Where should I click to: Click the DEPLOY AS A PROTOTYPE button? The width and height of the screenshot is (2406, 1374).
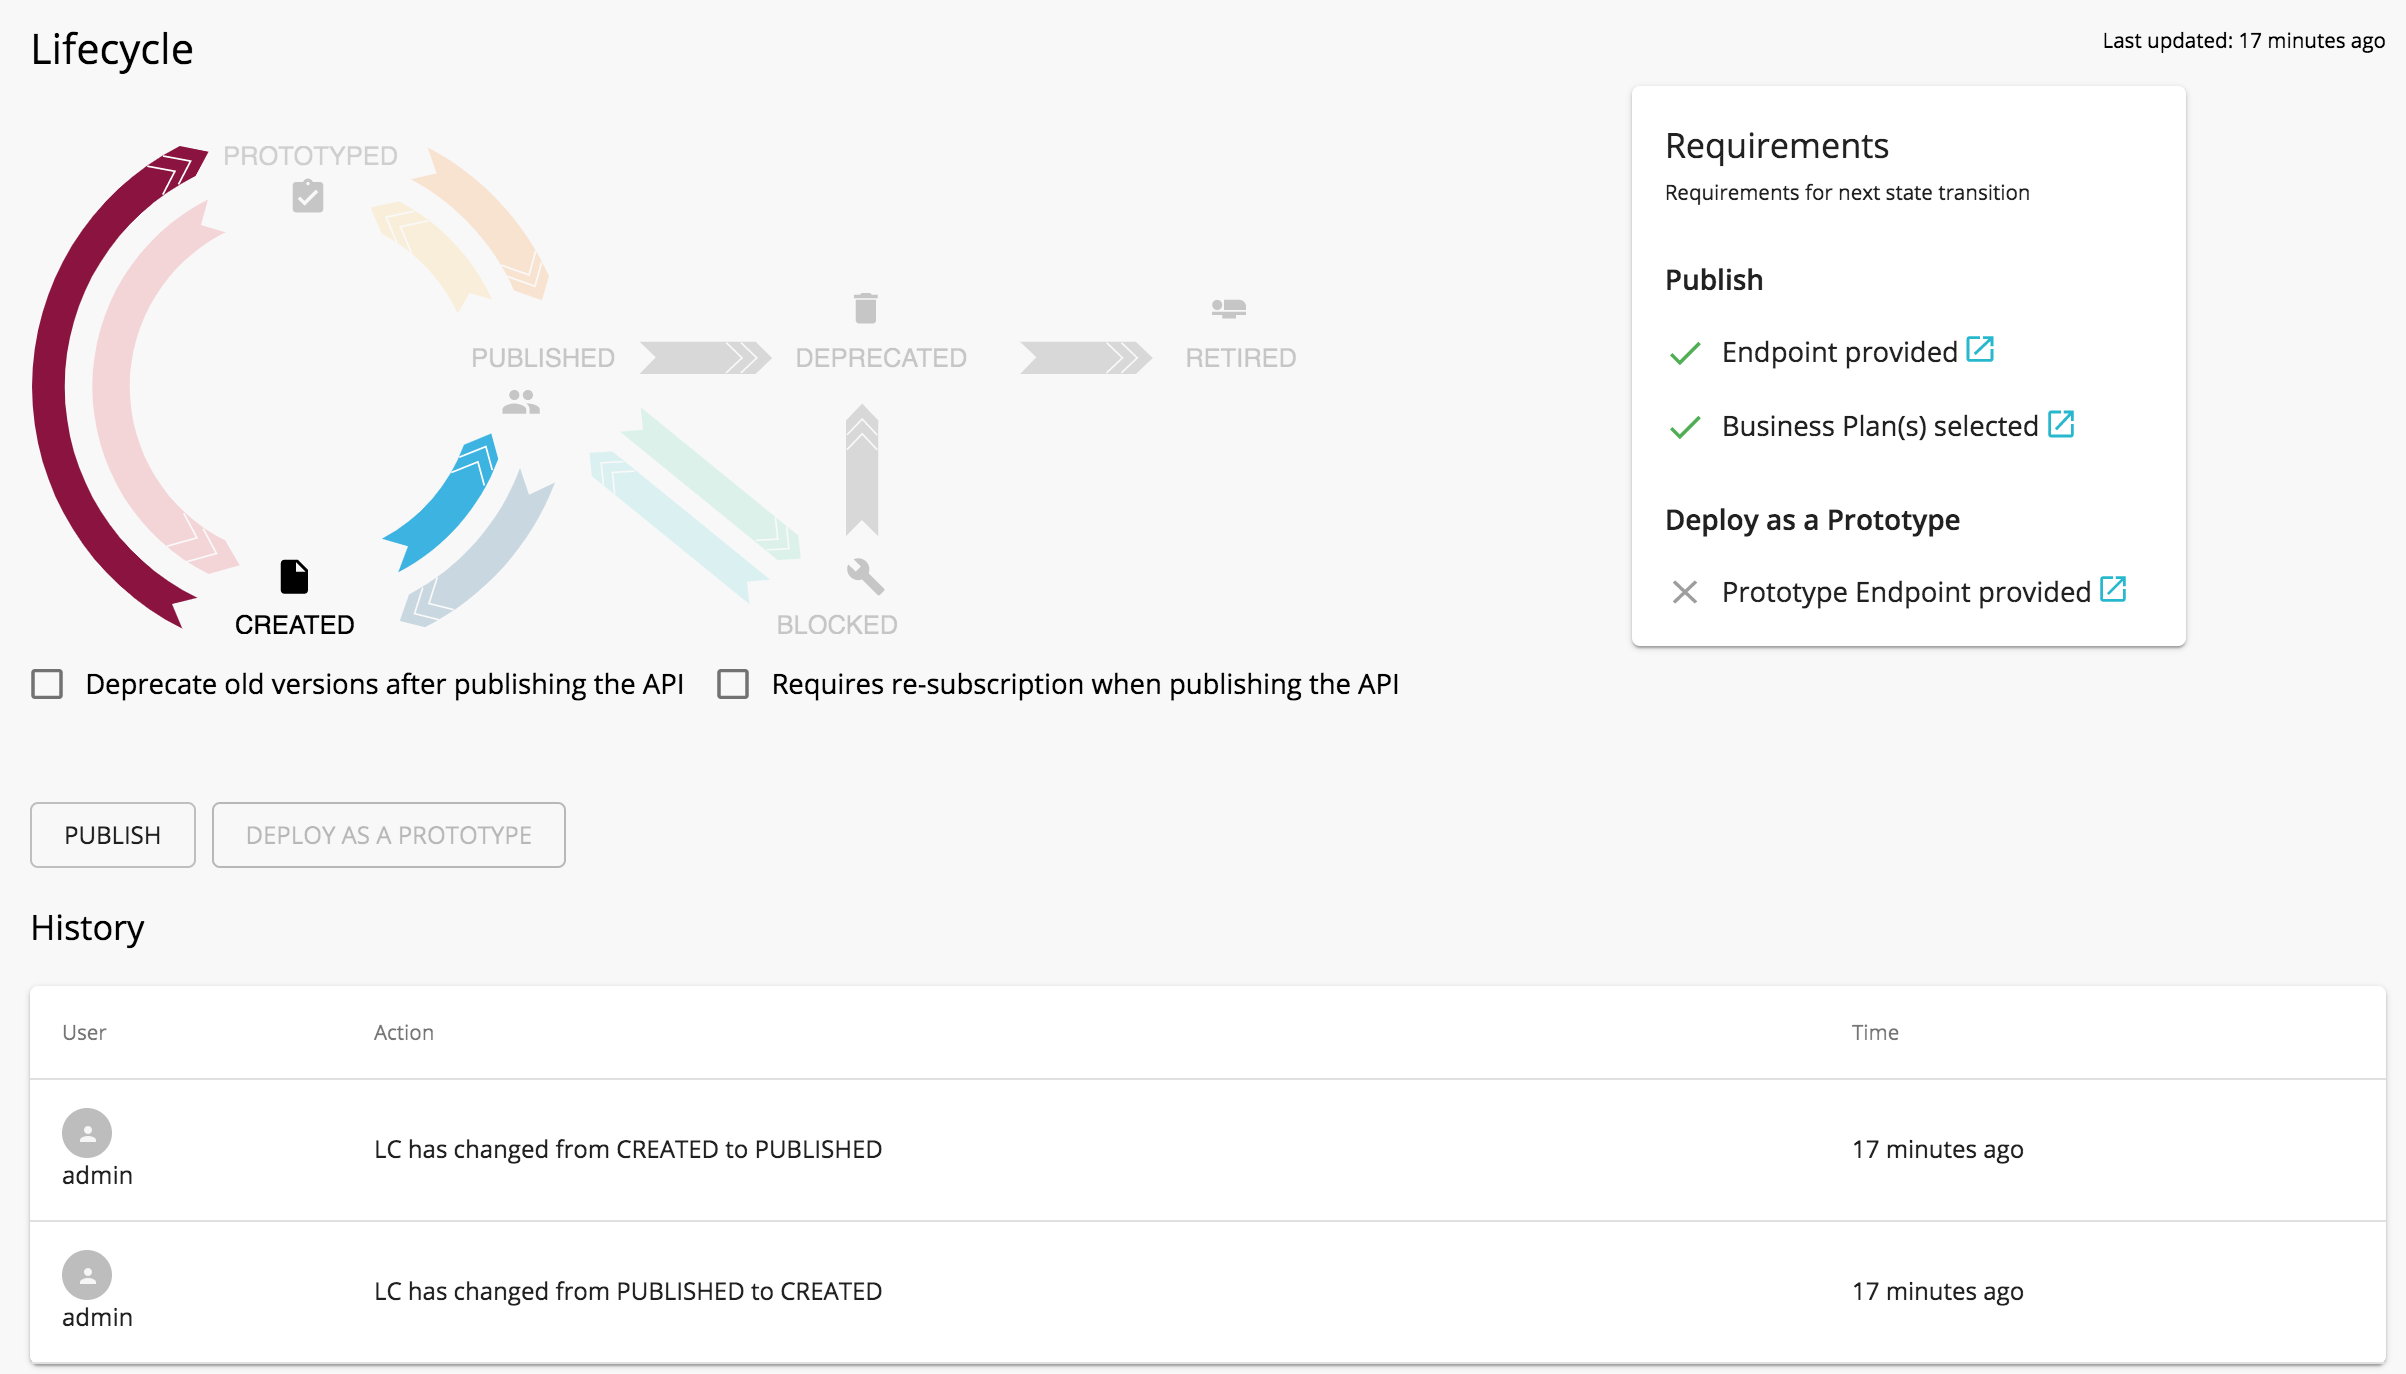pos(389,835)
